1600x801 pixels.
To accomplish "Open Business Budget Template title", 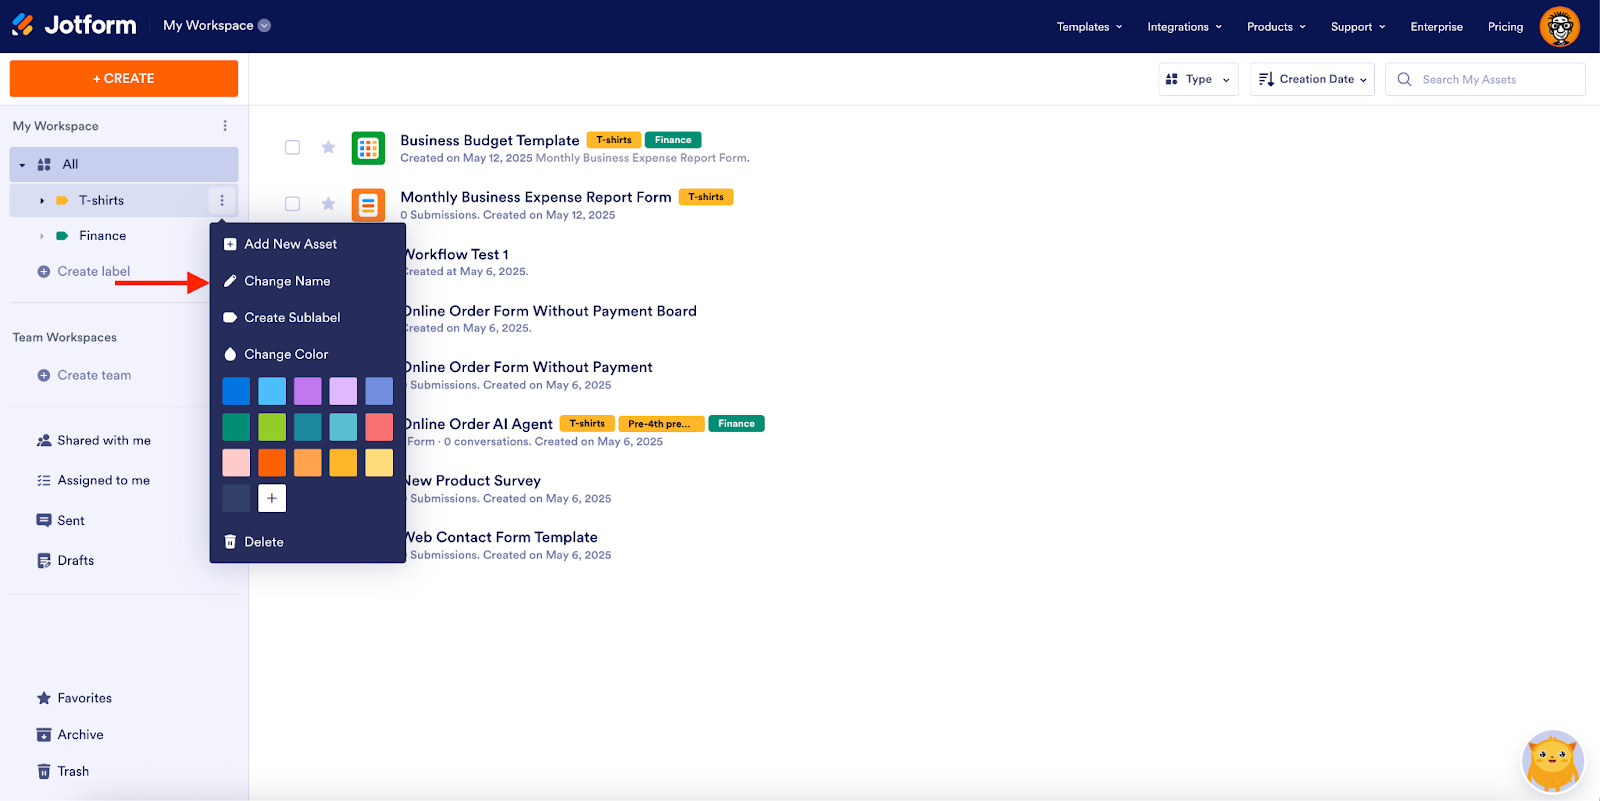I will coord(490,140).
